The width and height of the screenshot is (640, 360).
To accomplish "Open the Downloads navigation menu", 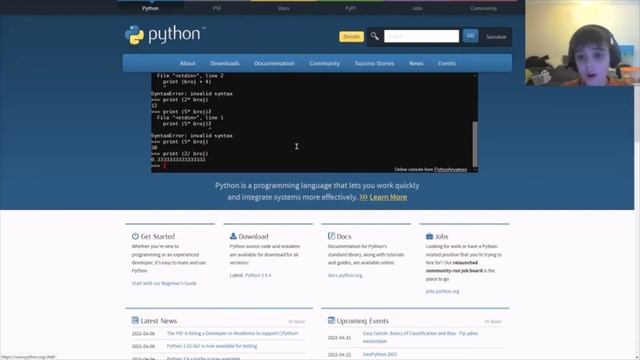I will (225, 63).
